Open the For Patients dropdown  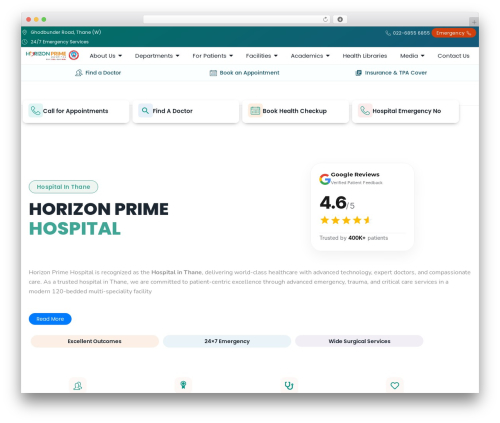pyautogui.click(x=212, y=56)
